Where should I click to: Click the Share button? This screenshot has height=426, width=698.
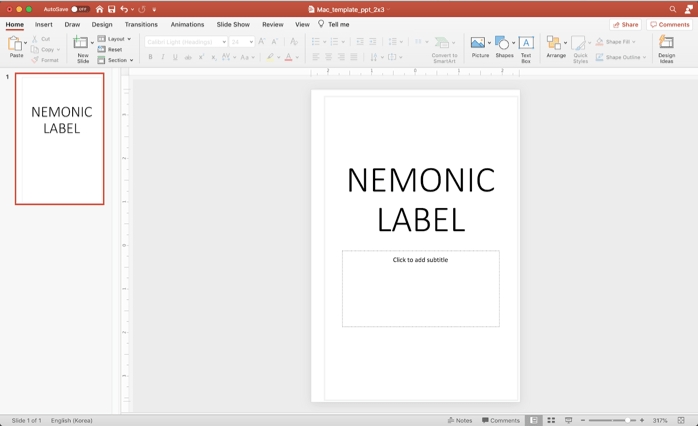pyautogui.click(x=625, y=24)
